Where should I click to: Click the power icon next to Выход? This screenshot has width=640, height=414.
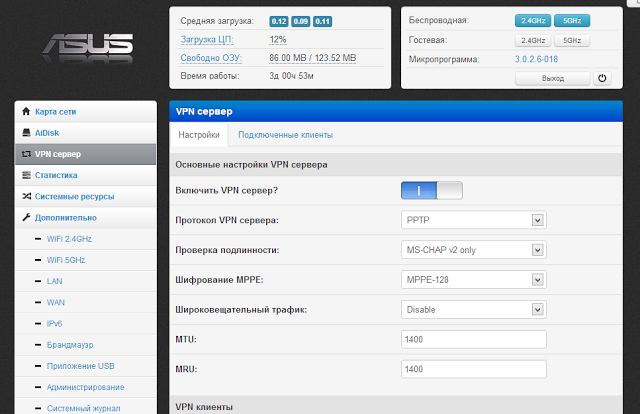pos(603,78)
